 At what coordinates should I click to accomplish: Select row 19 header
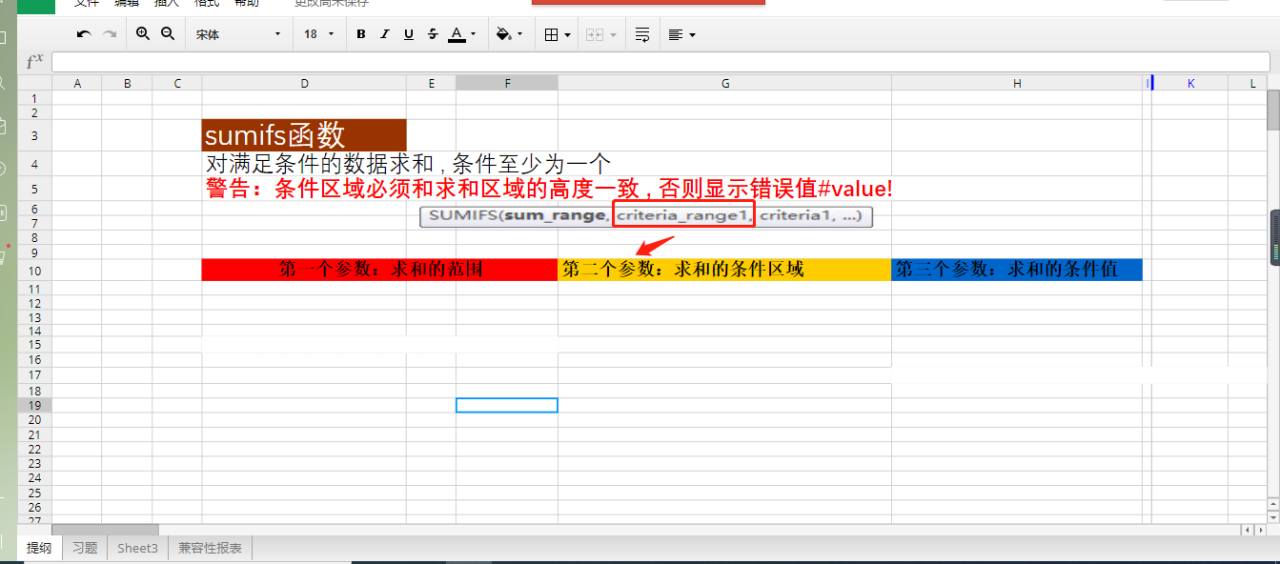(34, 405)
